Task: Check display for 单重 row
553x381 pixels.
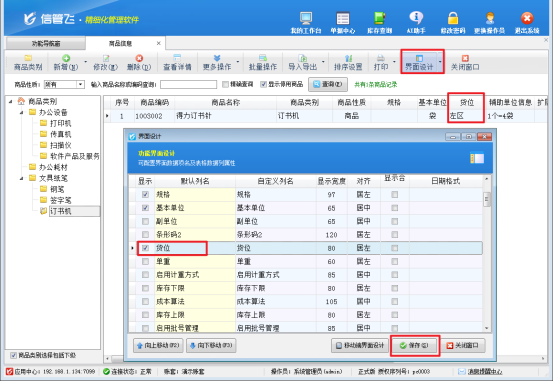Action: [145, 261]
